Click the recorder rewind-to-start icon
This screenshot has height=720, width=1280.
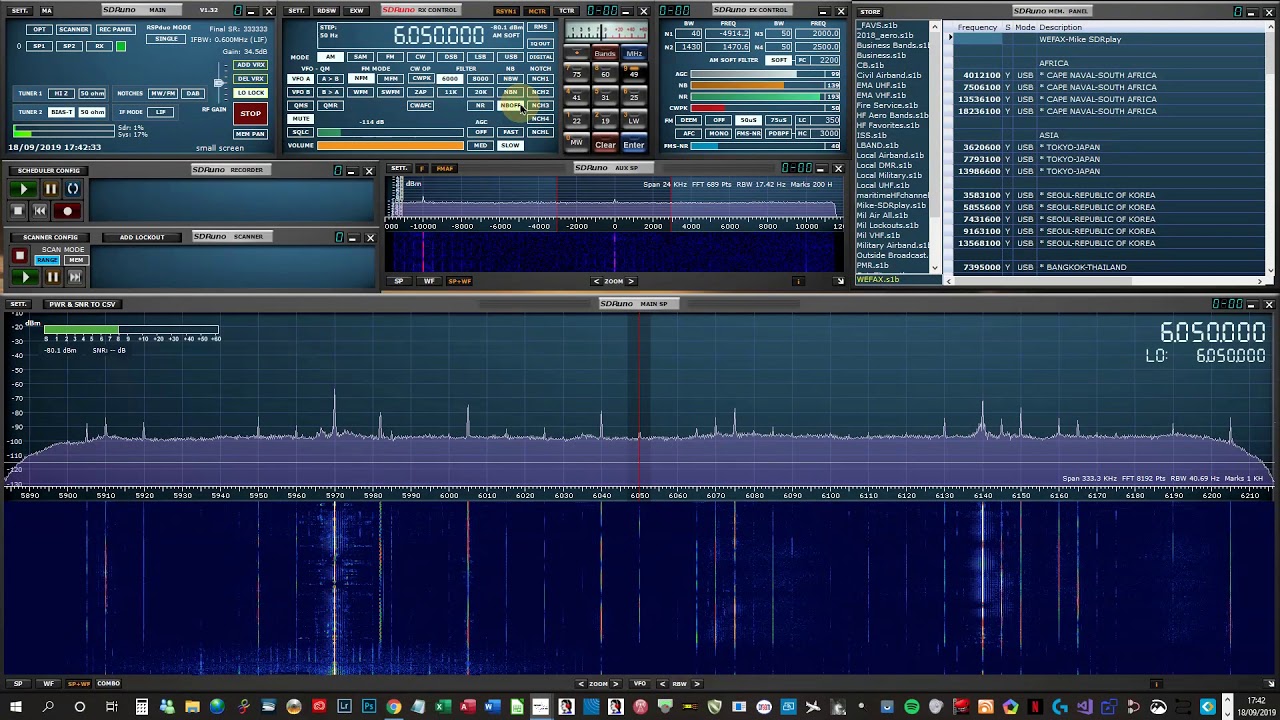point(40,211)
